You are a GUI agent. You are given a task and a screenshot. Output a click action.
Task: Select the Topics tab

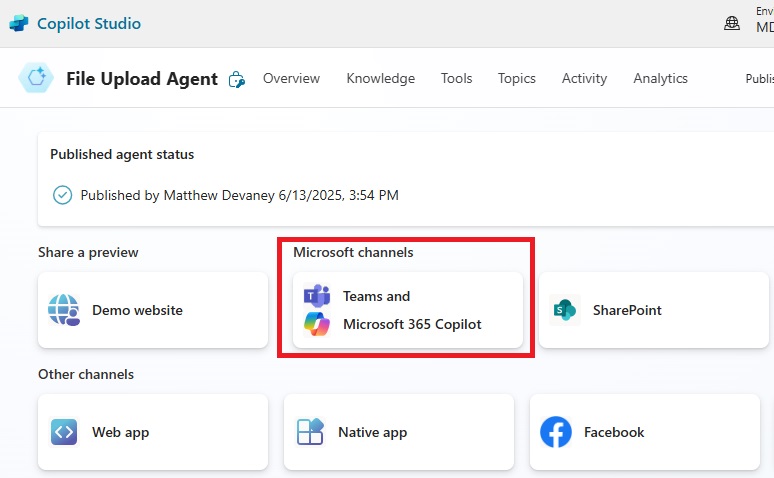tap(516, 78)
